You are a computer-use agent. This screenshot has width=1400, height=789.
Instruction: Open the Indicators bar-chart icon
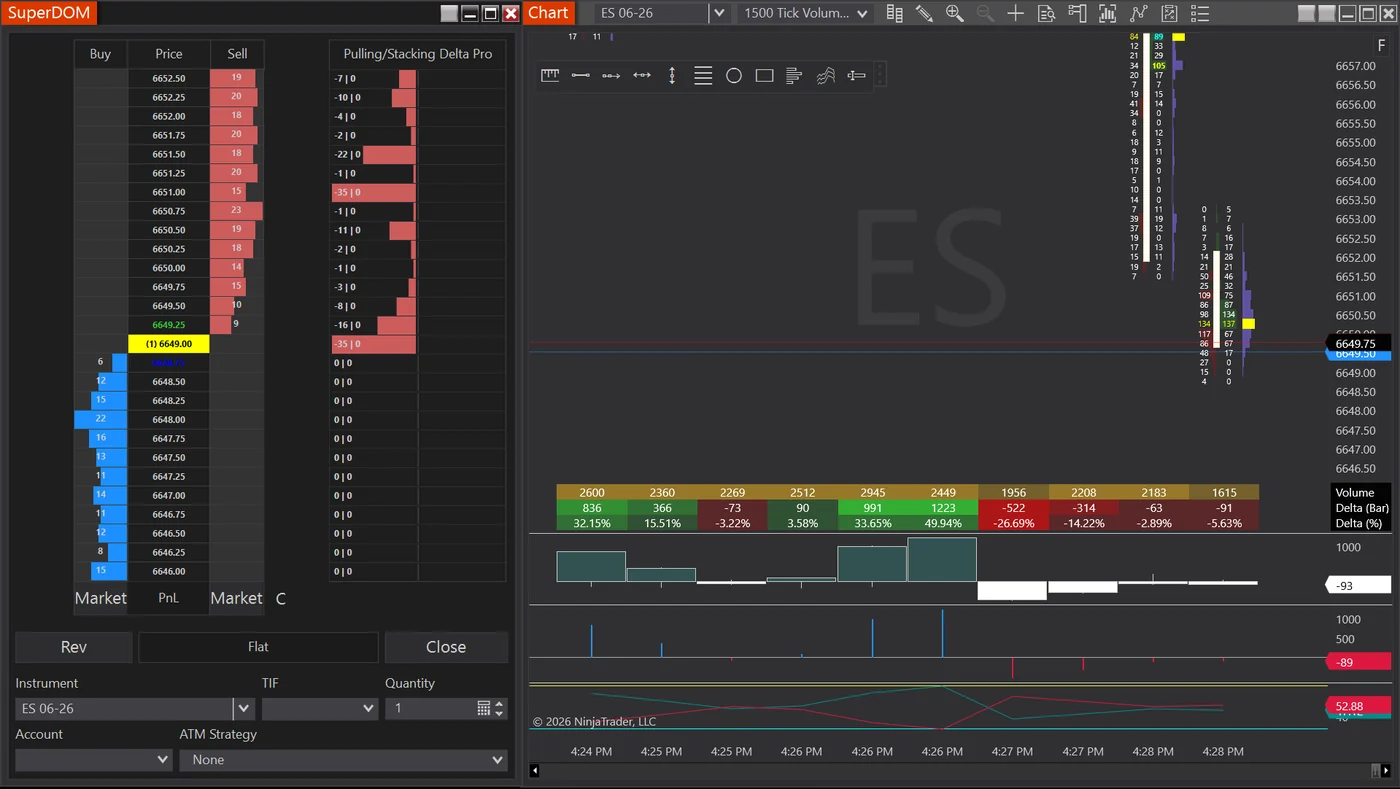[1107, 13]
